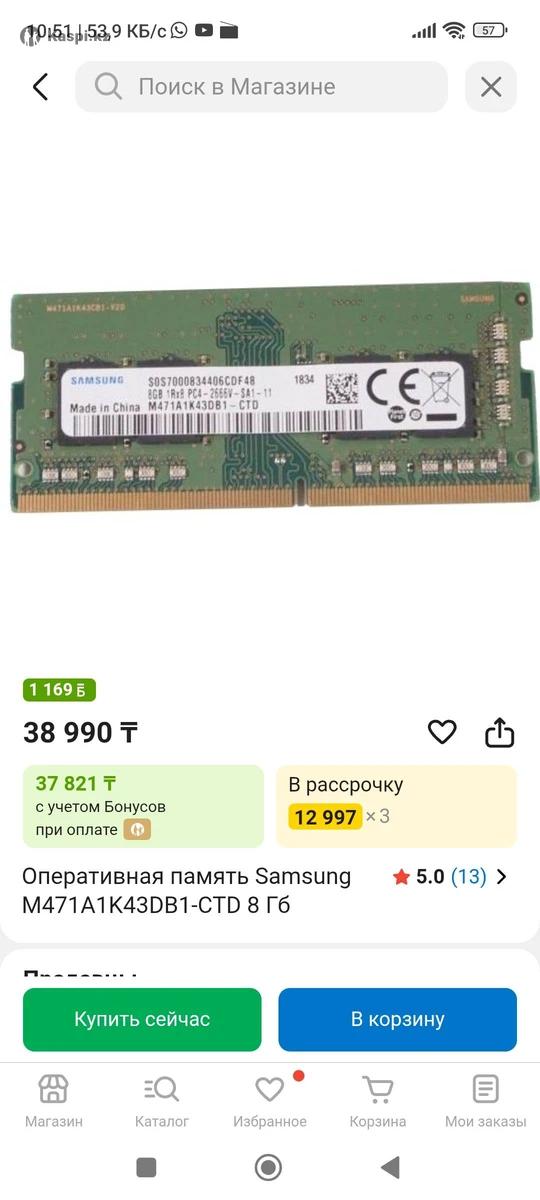Image resolution: width=540 pixels, height=1200 pixels.
Task: Tap the 1 169 bonus badge
Action: point(59,690)
